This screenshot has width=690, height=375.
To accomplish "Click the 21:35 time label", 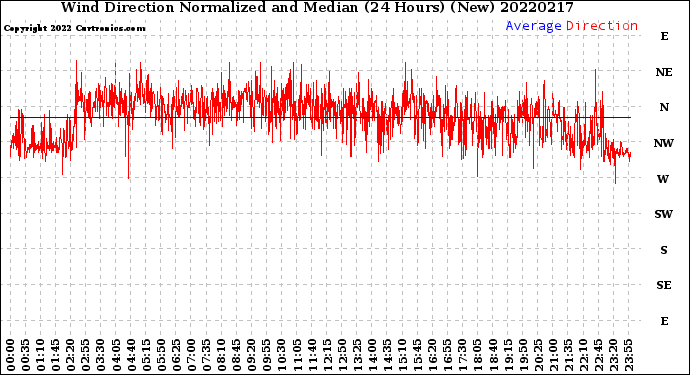I will (568, 356).
